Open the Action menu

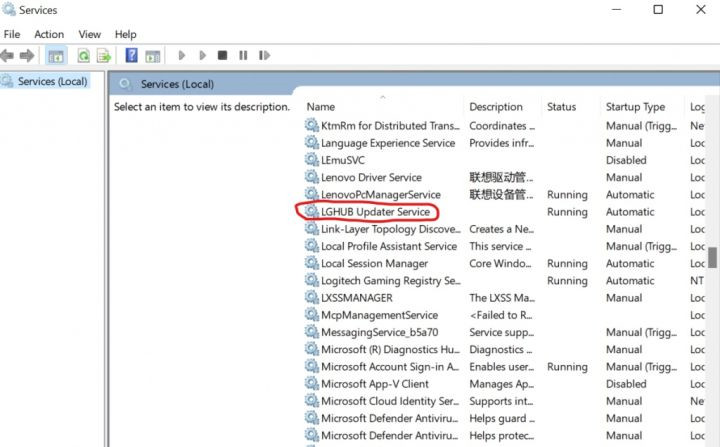[x=49, y=34]
